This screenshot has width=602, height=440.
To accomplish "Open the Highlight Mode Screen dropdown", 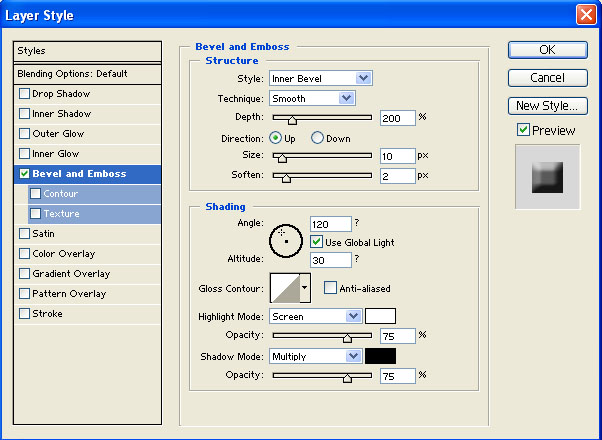I will 316,316.
